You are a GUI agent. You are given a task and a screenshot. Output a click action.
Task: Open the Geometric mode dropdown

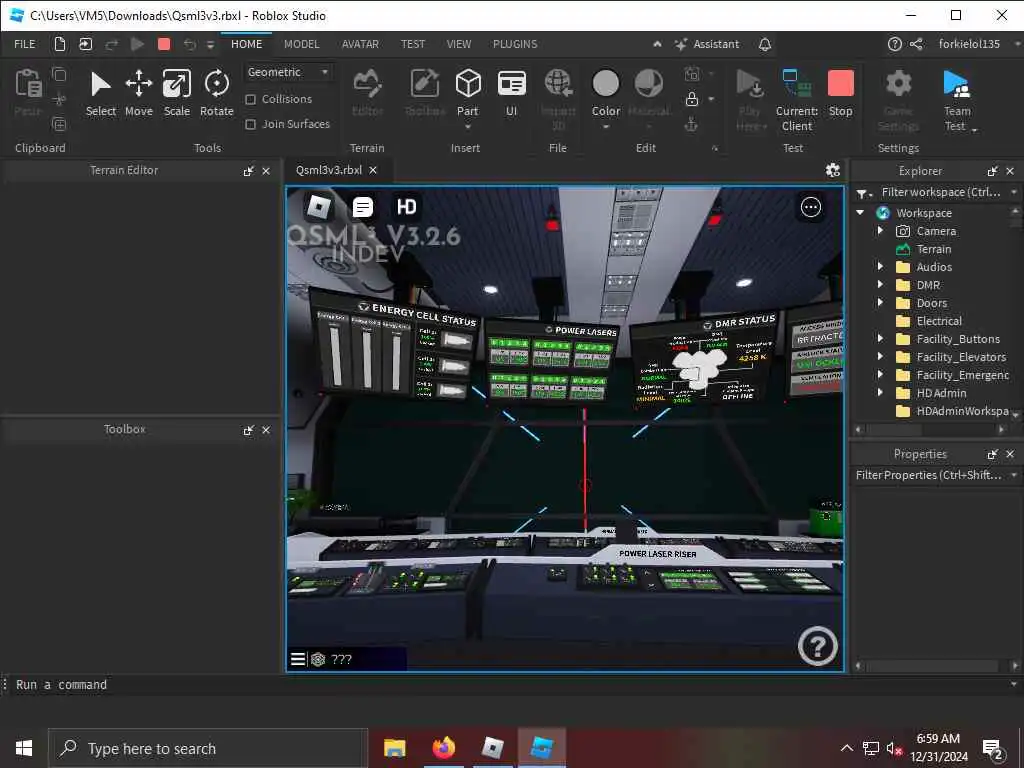point(288,72)
